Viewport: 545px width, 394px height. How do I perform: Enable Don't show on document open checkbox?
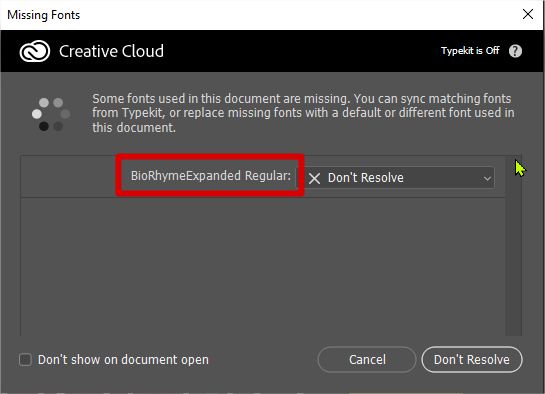tap(25, 360)
